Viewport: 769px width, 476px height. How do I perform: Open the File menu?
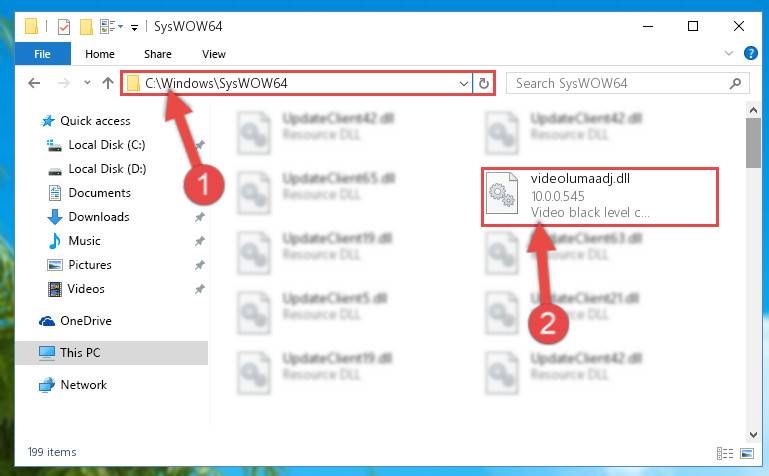(43, 54)
